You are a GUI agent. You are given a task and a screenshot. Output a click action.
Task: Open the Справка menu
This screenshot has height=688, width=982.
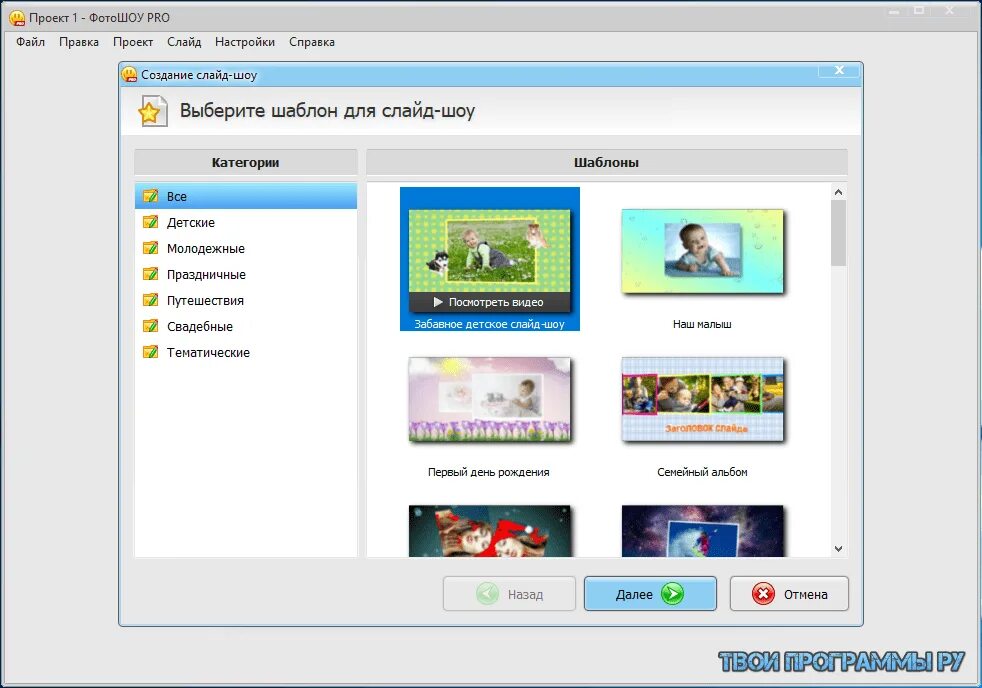click(312, 42)
